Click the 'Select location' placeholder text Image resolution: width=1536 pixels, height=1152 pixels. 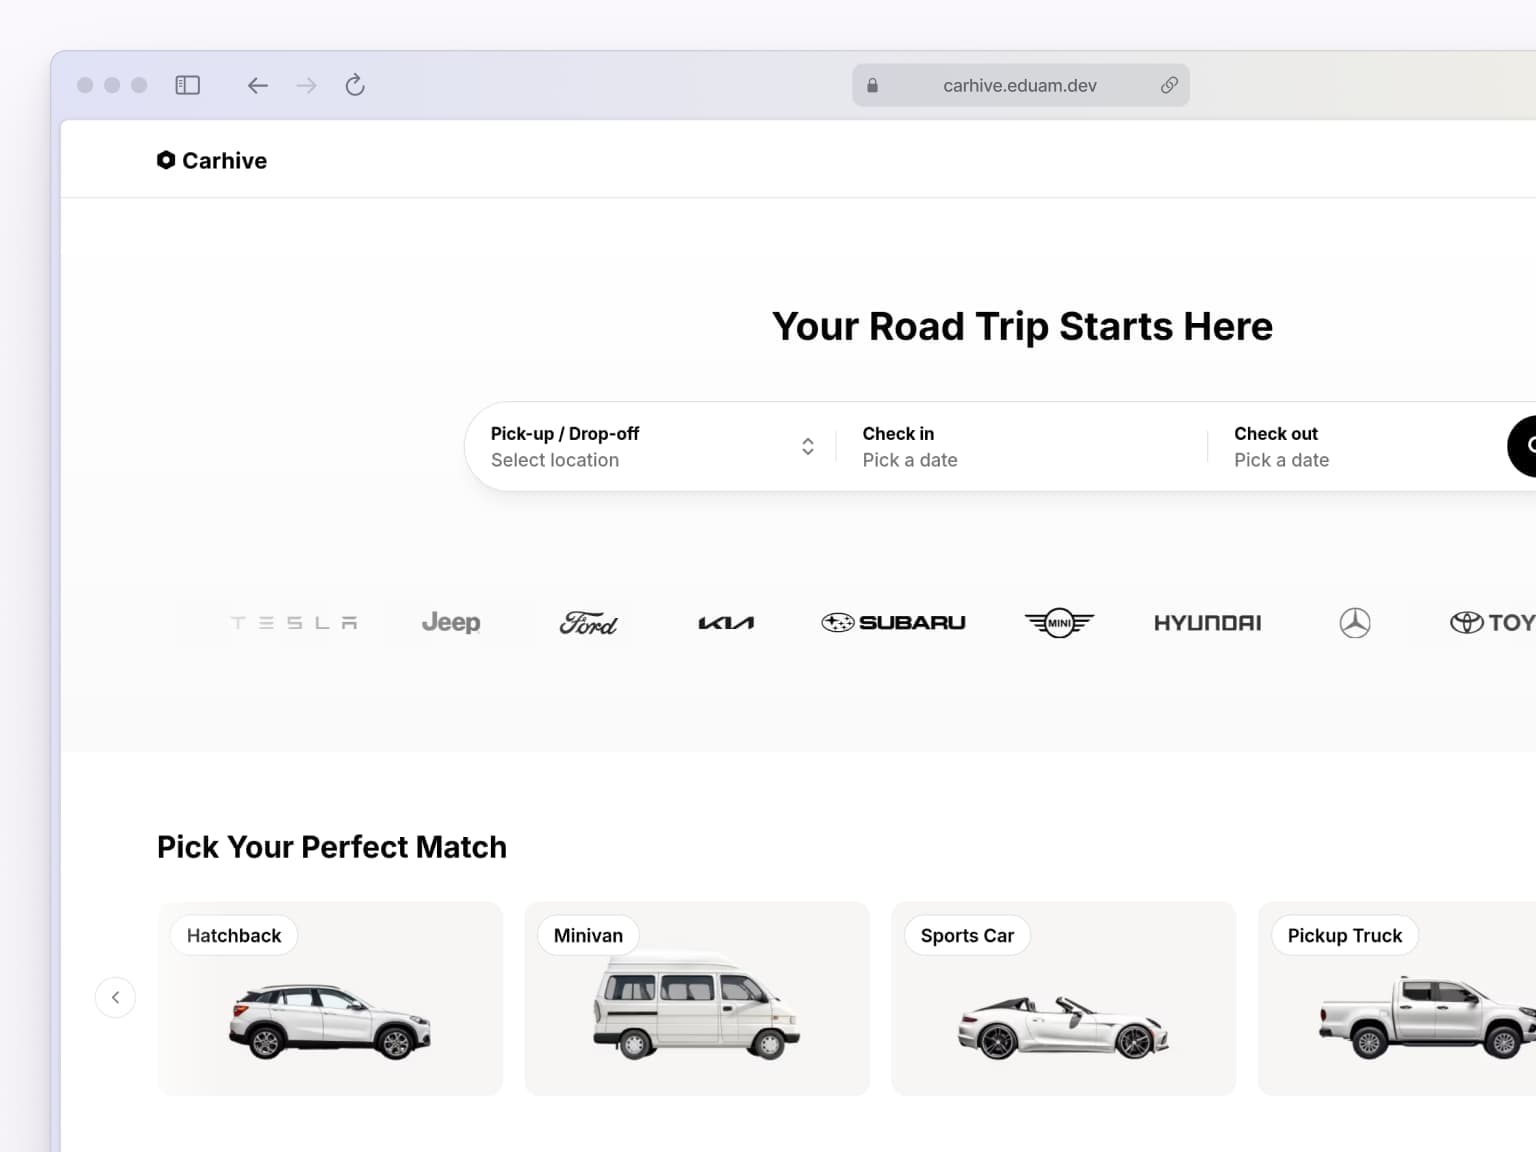(555, 460)
